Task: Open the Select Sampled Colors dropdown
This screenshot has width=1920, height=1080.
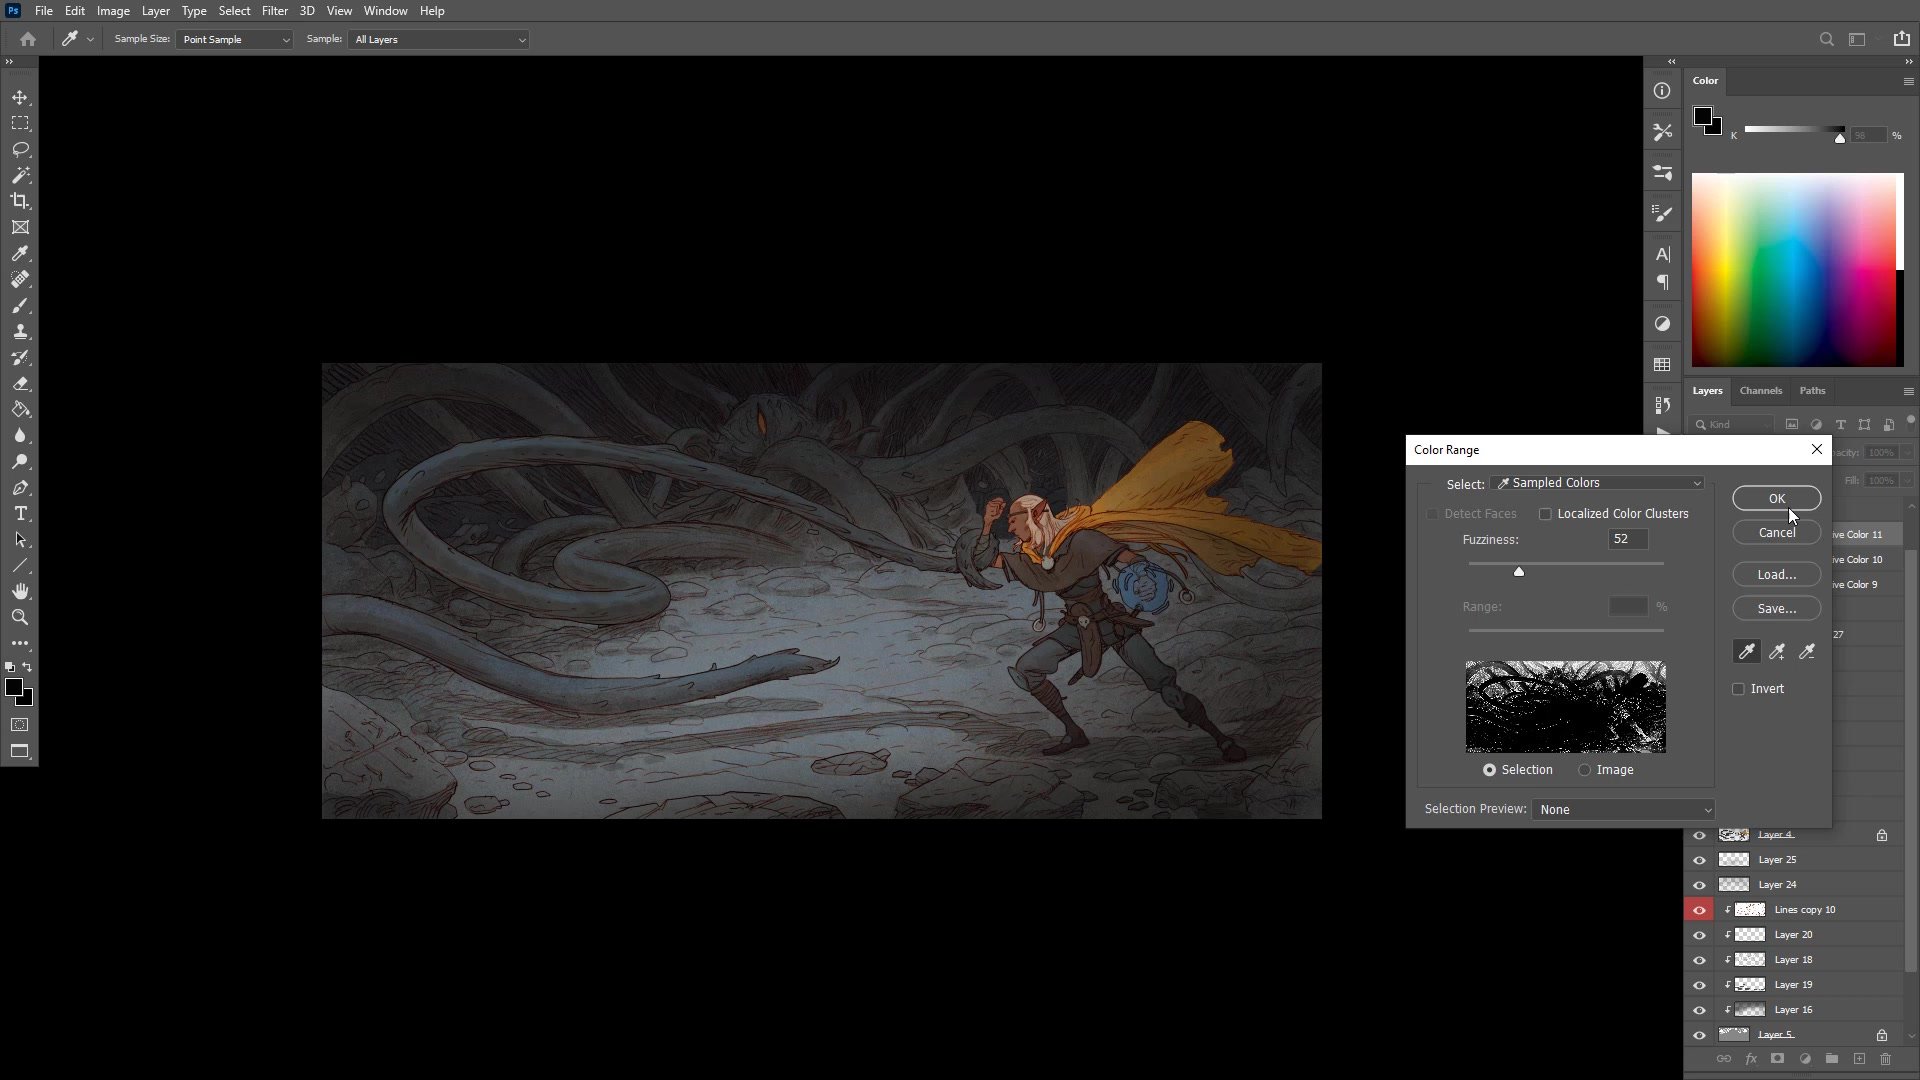Action: coord(1598,483)
